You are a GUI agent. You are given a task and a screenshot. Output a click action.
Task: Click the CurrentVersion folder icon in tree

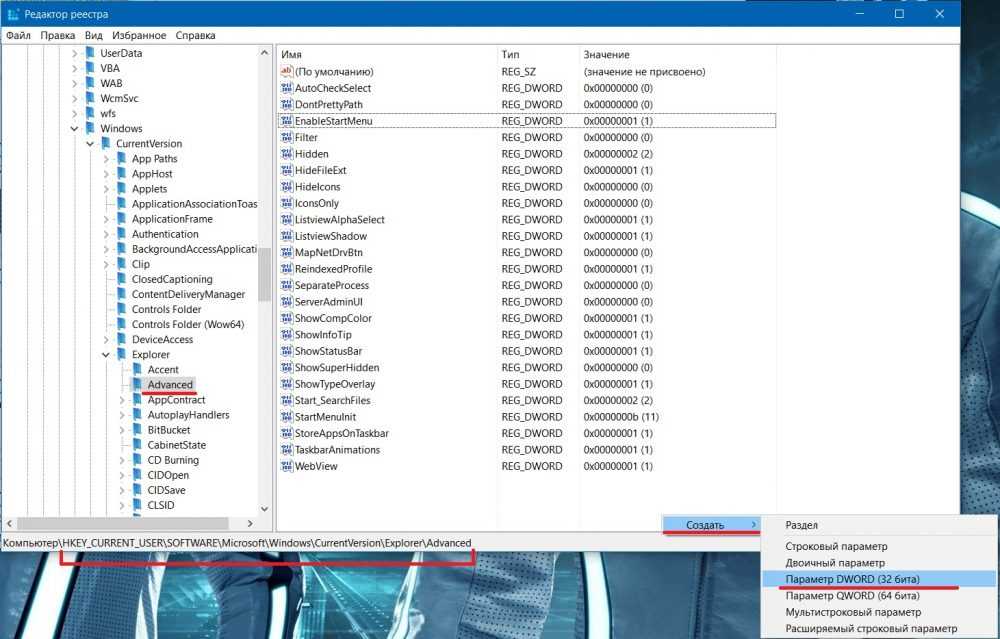[x=106, y=144]
